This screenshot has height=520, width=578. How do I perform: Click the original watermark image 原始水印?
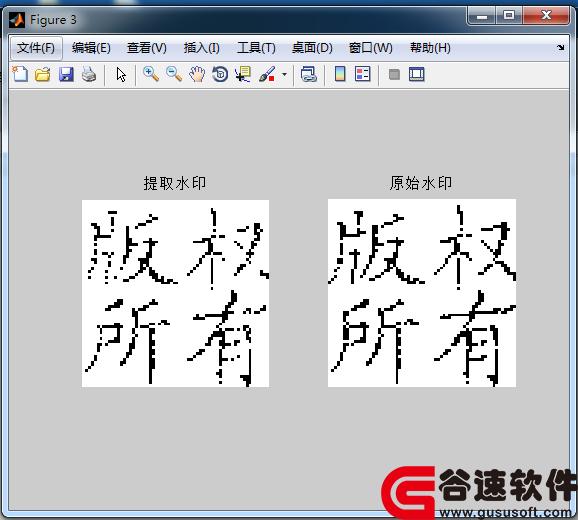(422, 293)
